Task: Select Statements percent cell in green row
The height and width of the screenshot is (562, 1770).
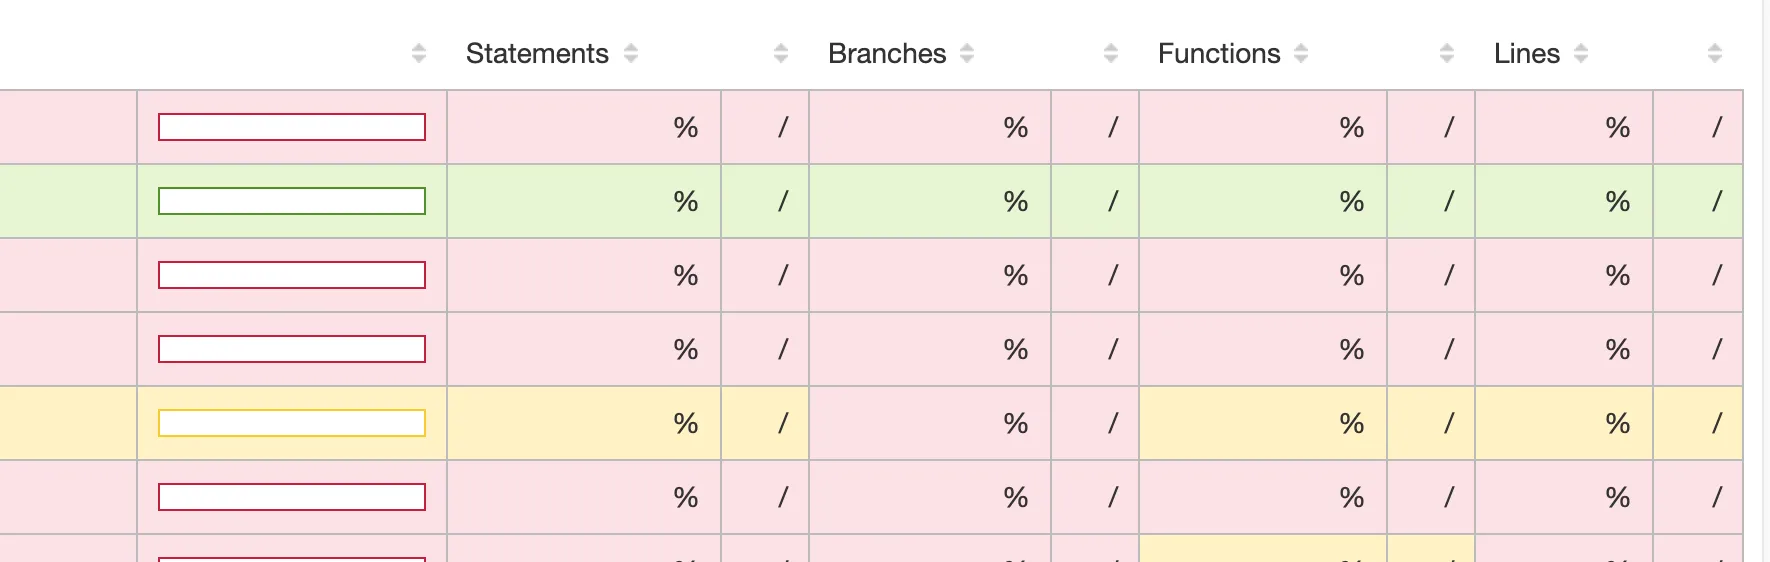Action: tap(584, 201)
